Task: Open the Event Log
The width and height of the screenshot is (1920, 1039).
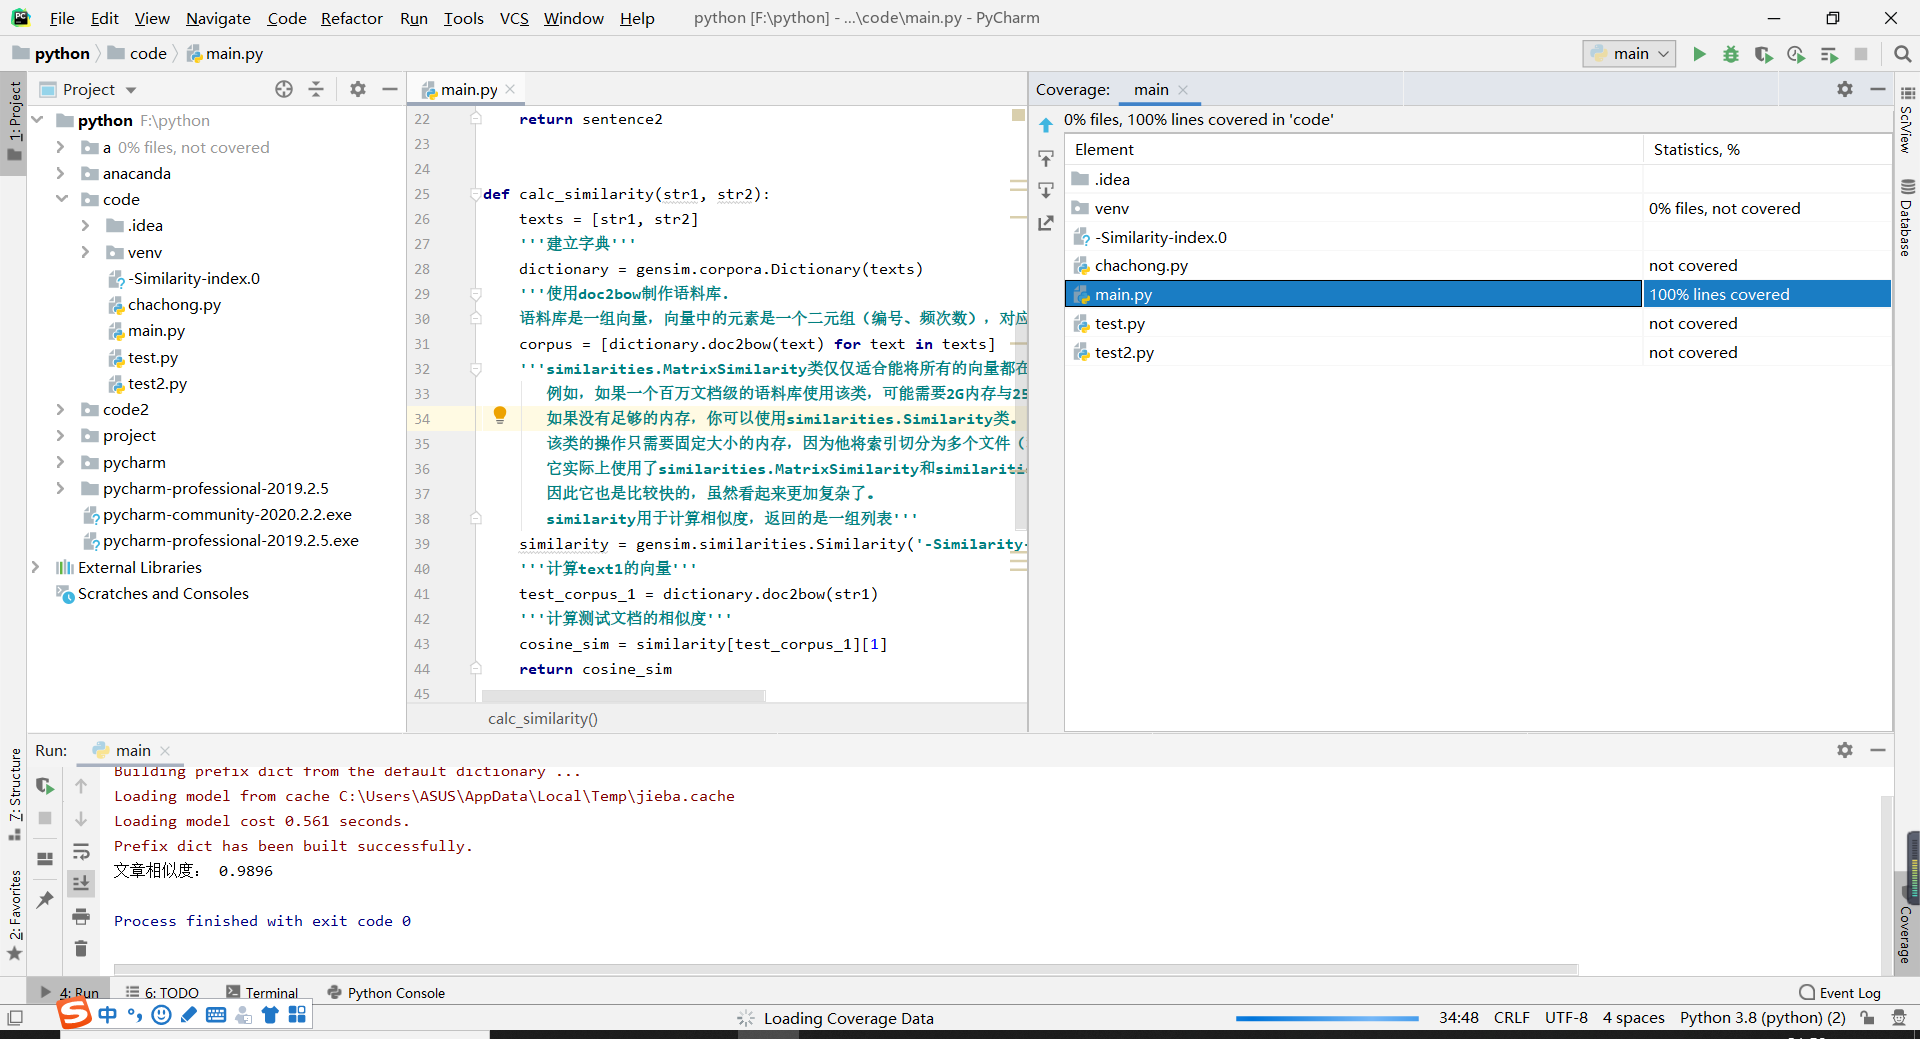Action: (1840, 992)
